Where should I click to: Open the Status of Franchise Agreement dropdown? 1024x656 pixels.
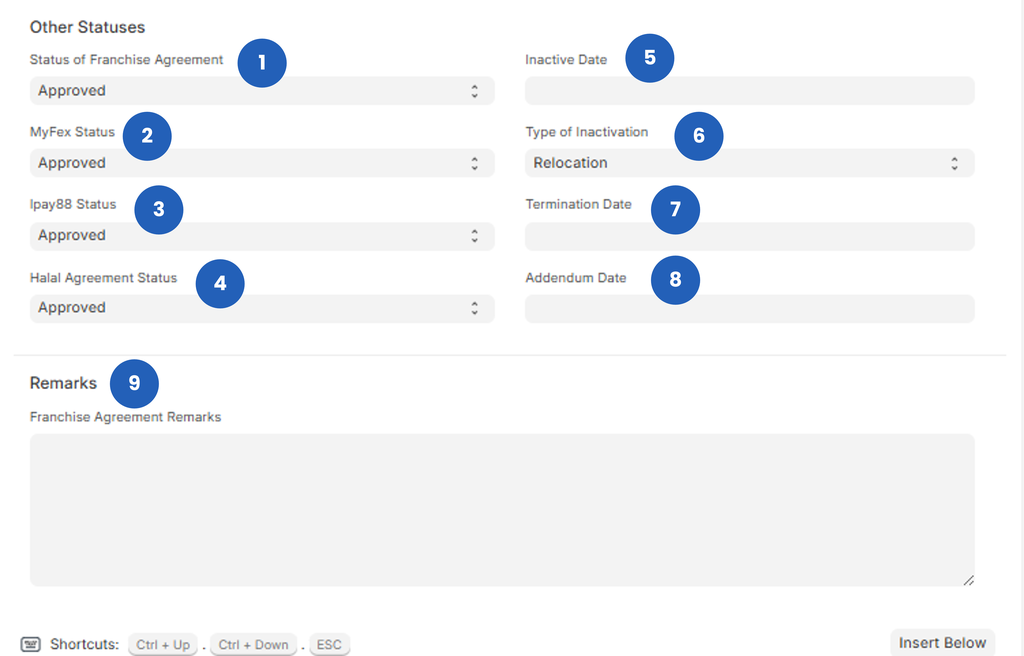[x=262, y=91]
